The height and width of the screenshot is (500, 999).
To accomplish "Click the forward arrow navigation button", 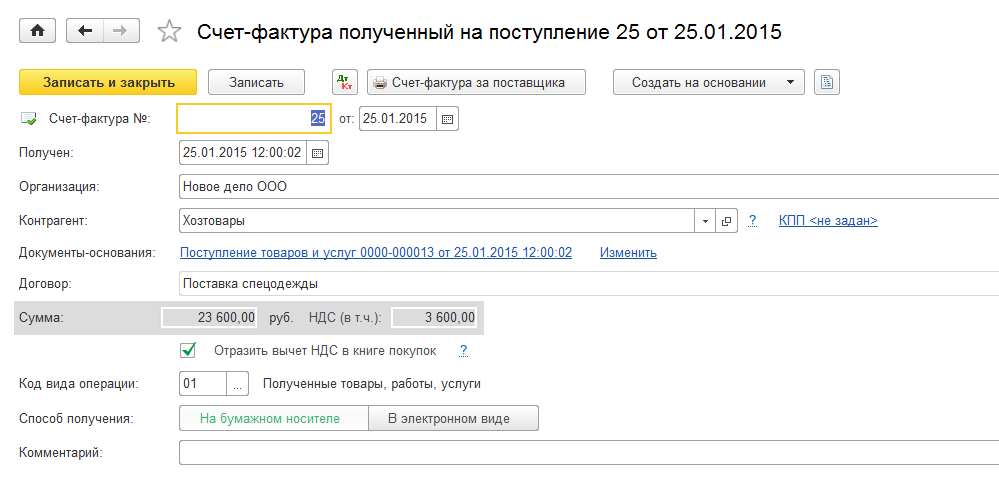I will 120,32.
